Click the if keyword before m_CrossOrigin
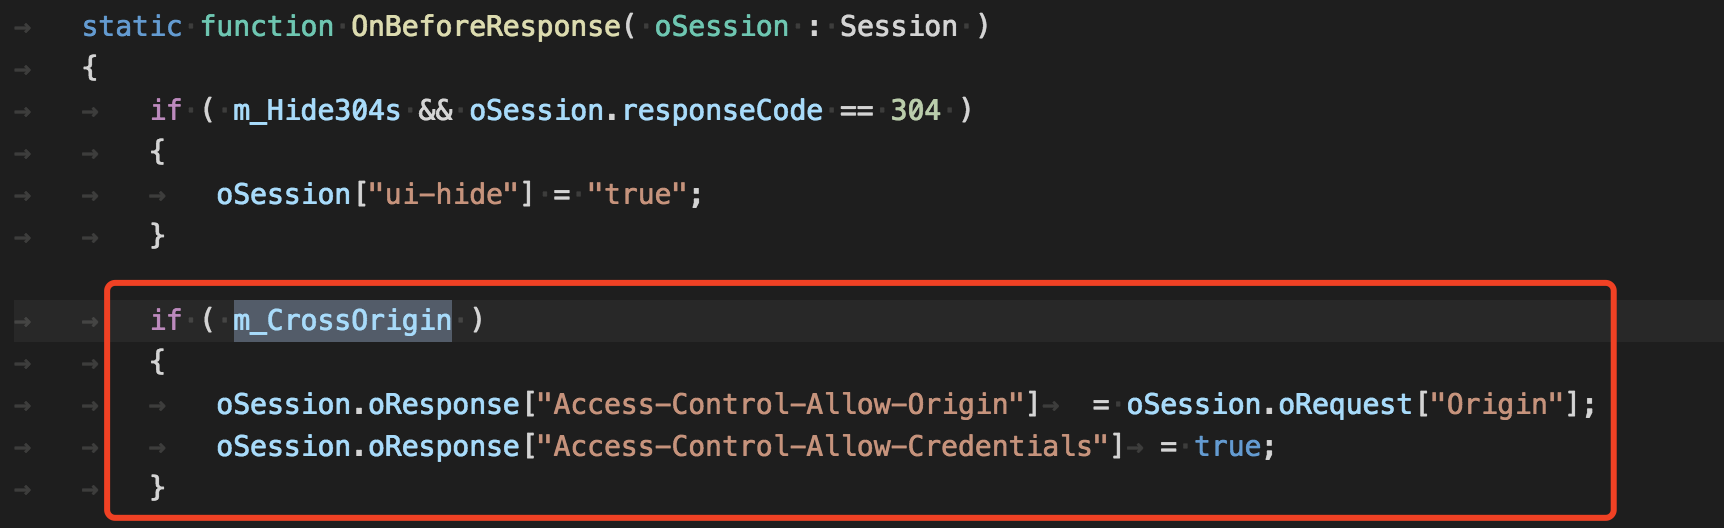 tap(166, 320)
